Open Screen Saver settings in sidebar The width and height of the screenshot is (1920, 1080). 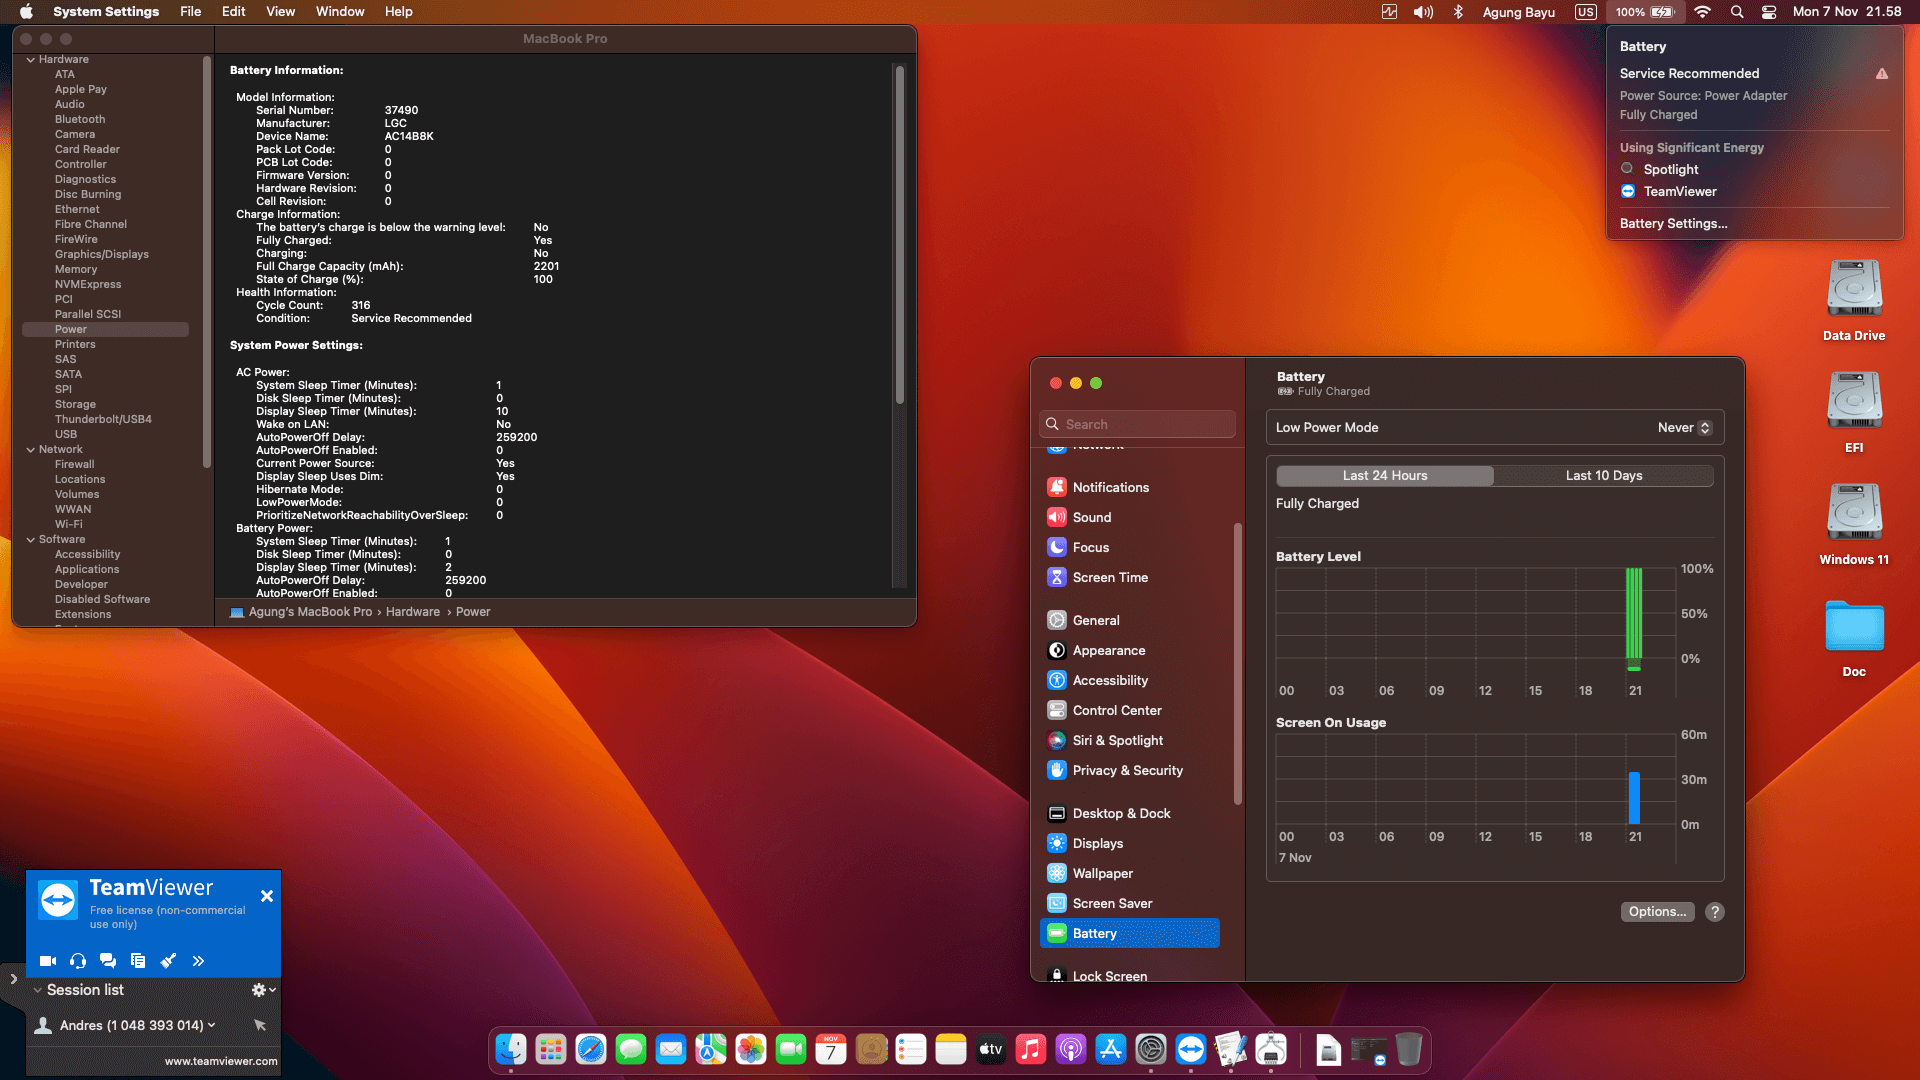(1130, 903)
